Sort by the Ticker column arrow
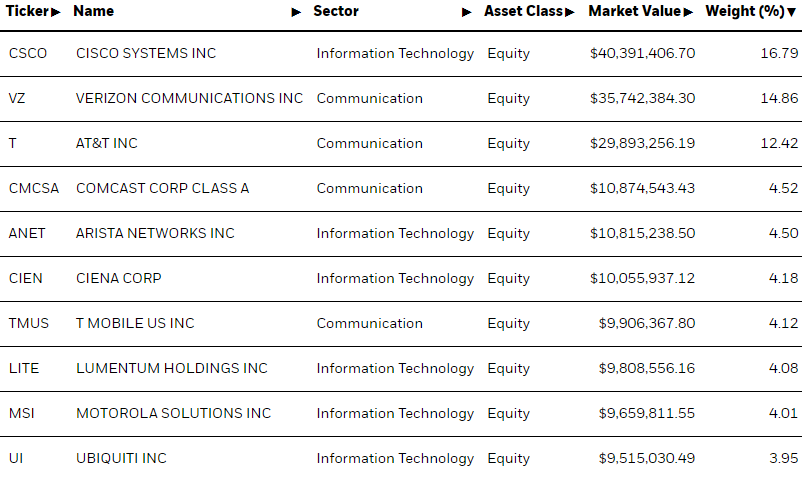 click(x=56, y=12)
